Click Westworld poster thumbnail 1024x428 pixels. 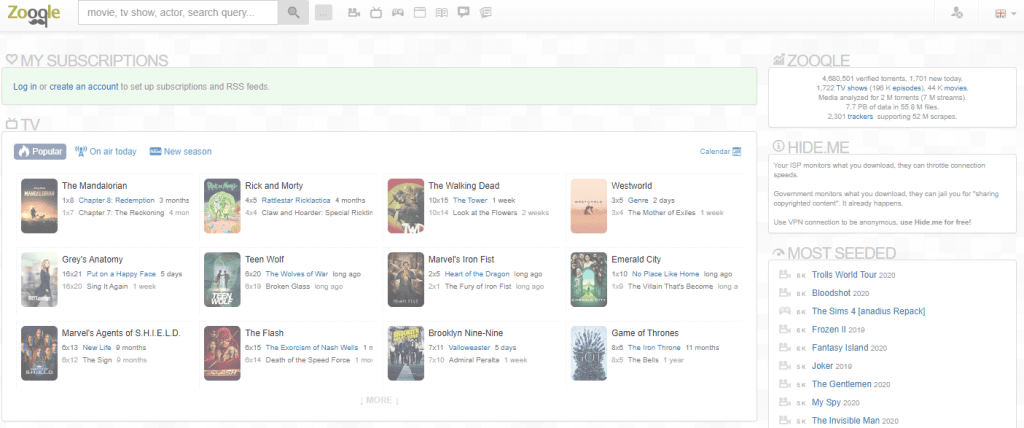(x=588, y=206)
